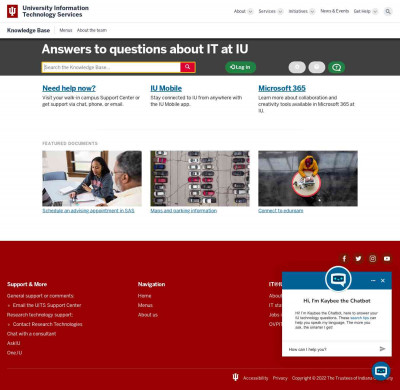Minimize the Kaybee chatbot window
400x390 pixels.
[x=373, y=281]
